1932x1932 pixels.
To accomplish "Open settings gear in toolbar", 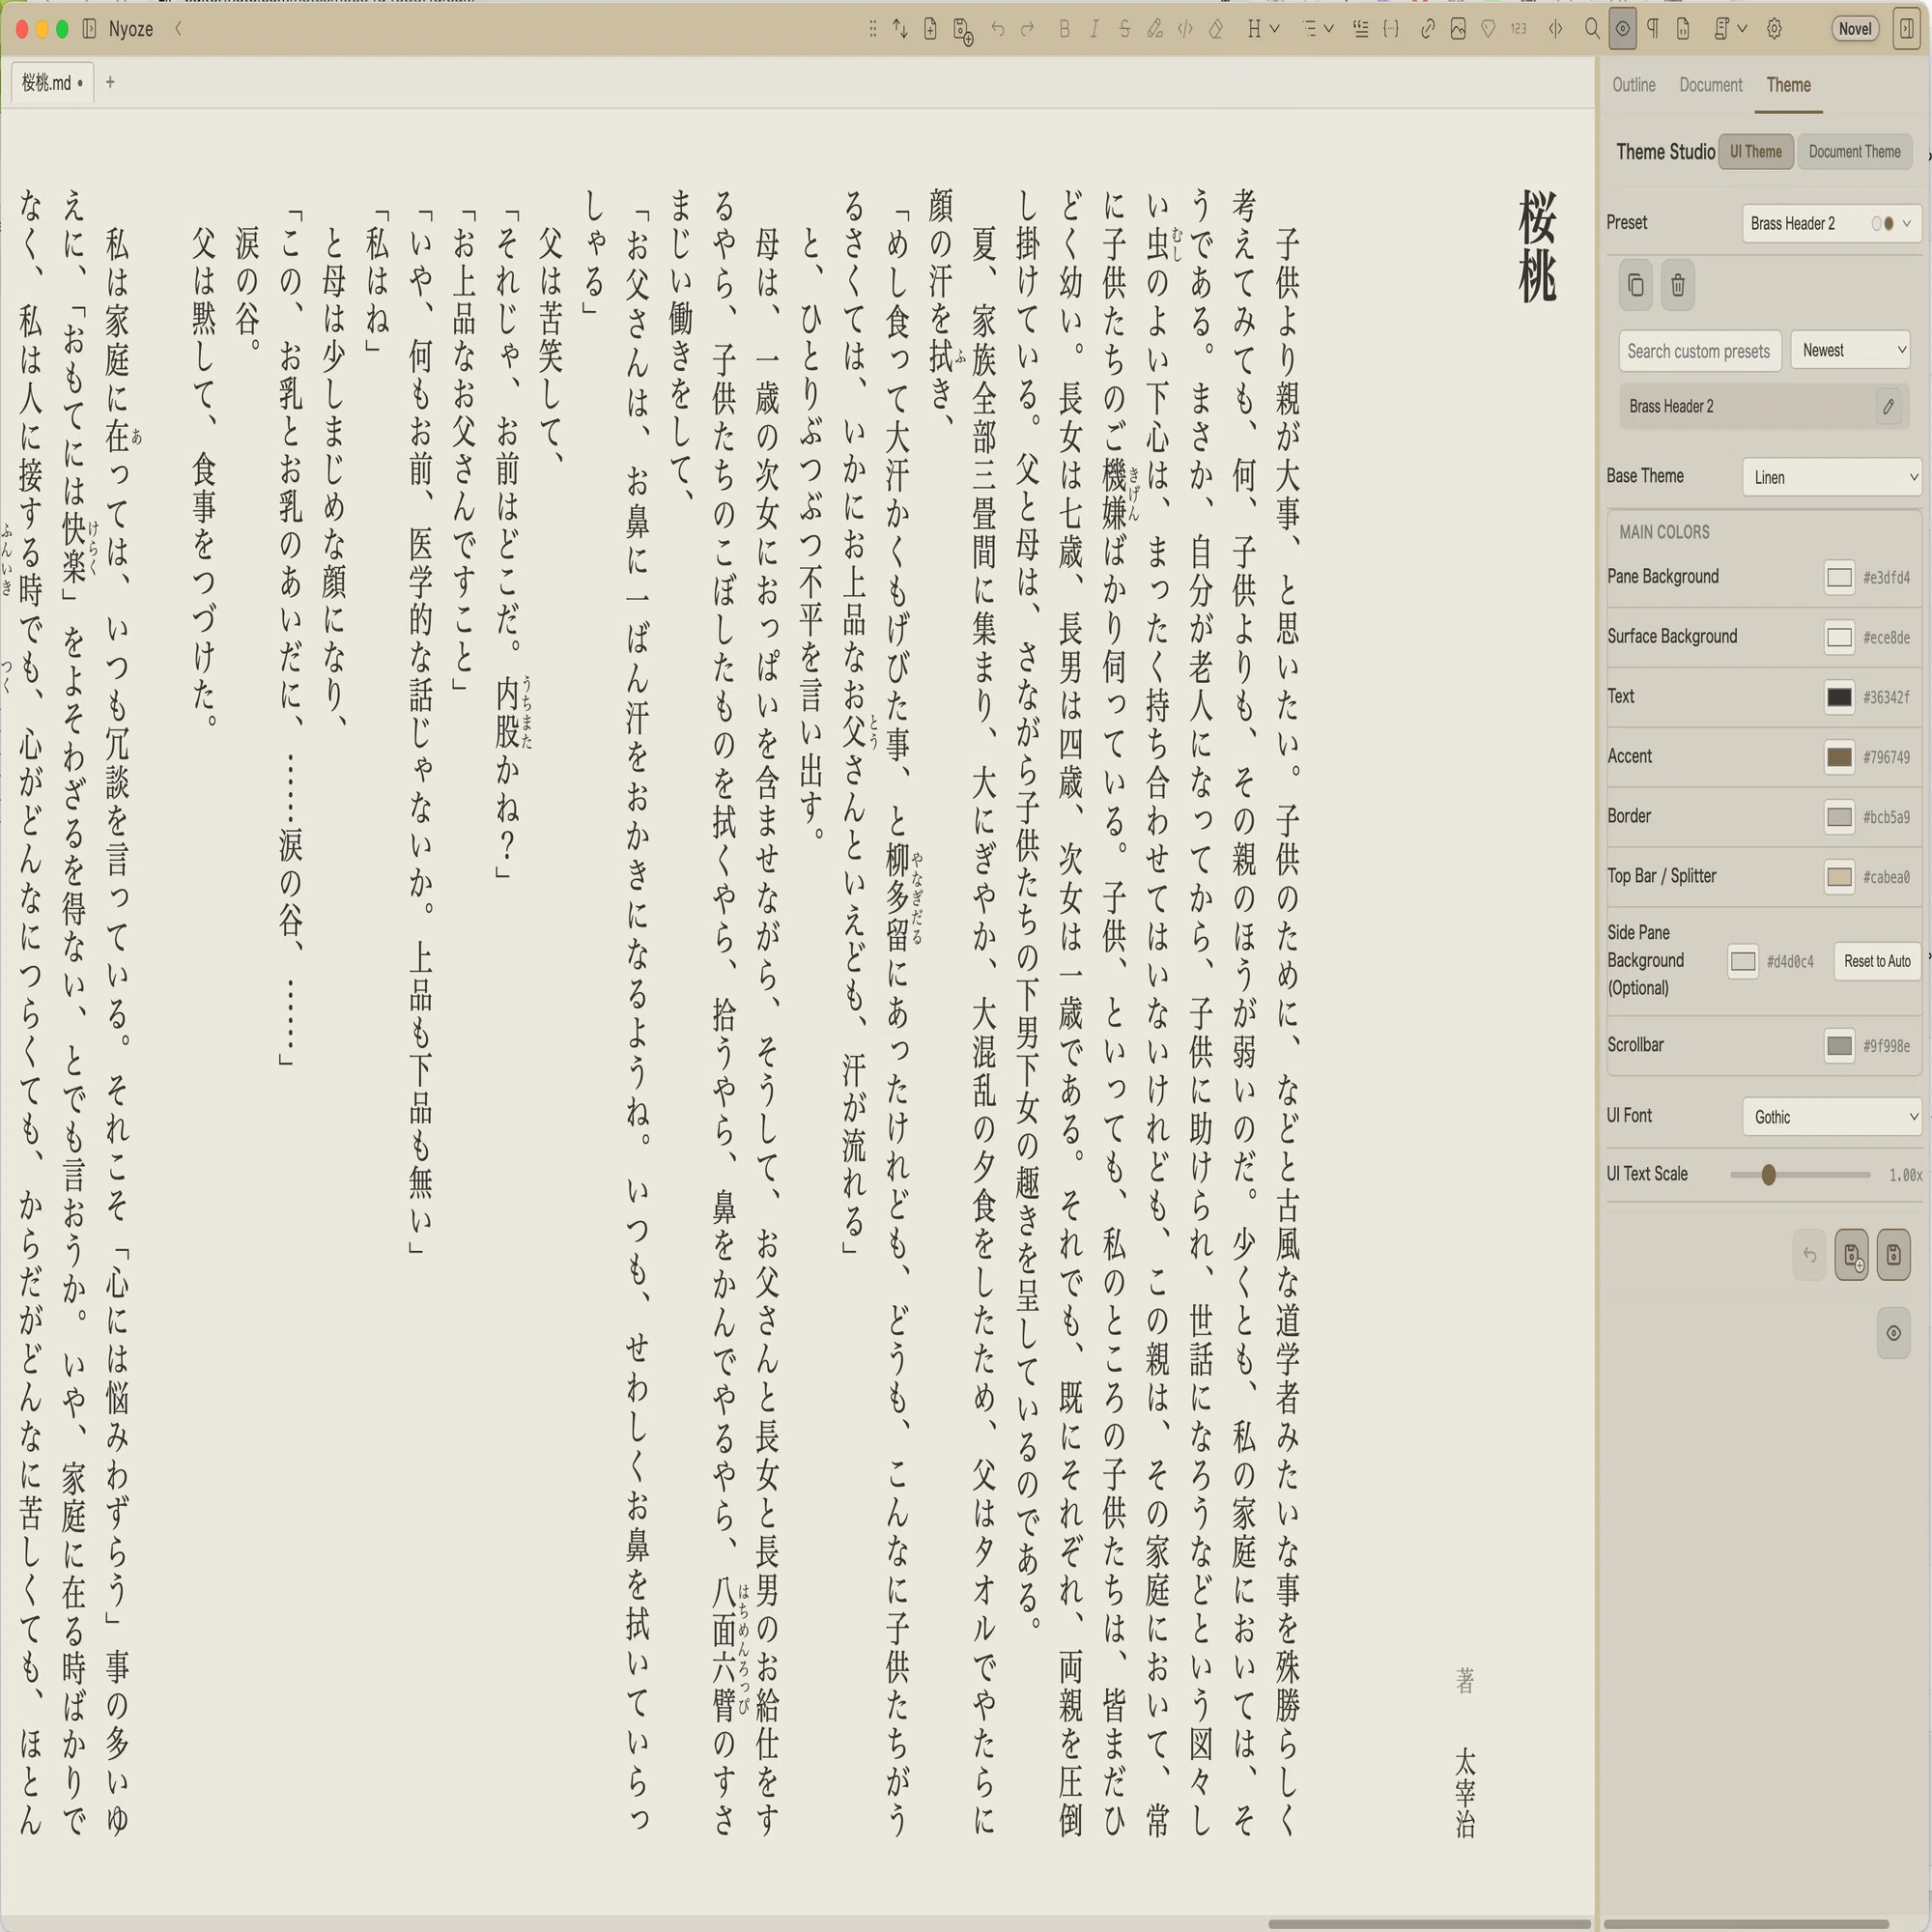I will pyautogui.click(x=1774, y=29).
